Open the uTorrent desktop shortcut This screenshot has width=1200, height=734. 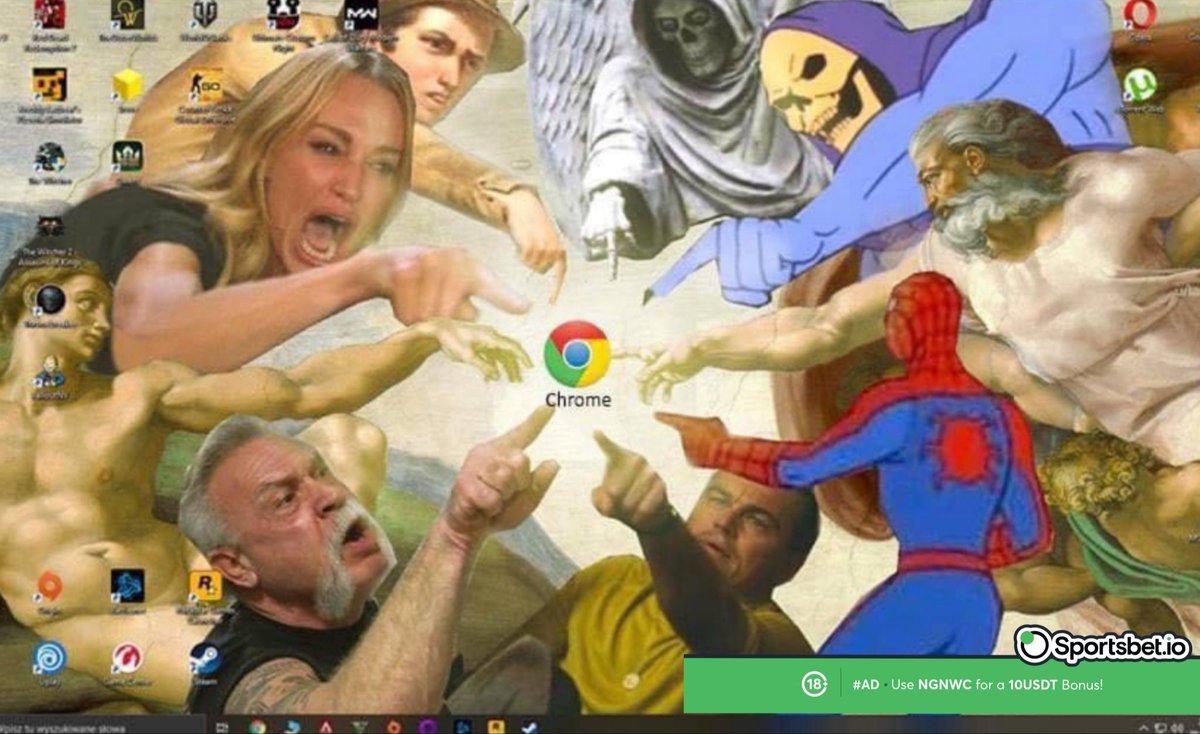(x=1140, y=85)
